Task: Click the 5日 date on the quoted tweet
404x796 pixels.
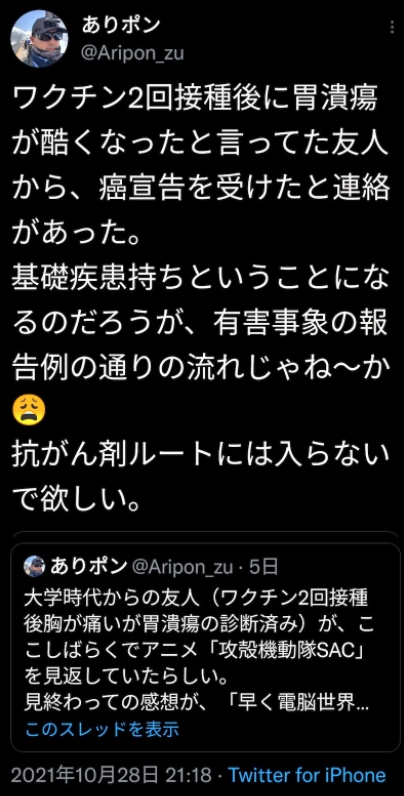Action: [x=263, y=567]
